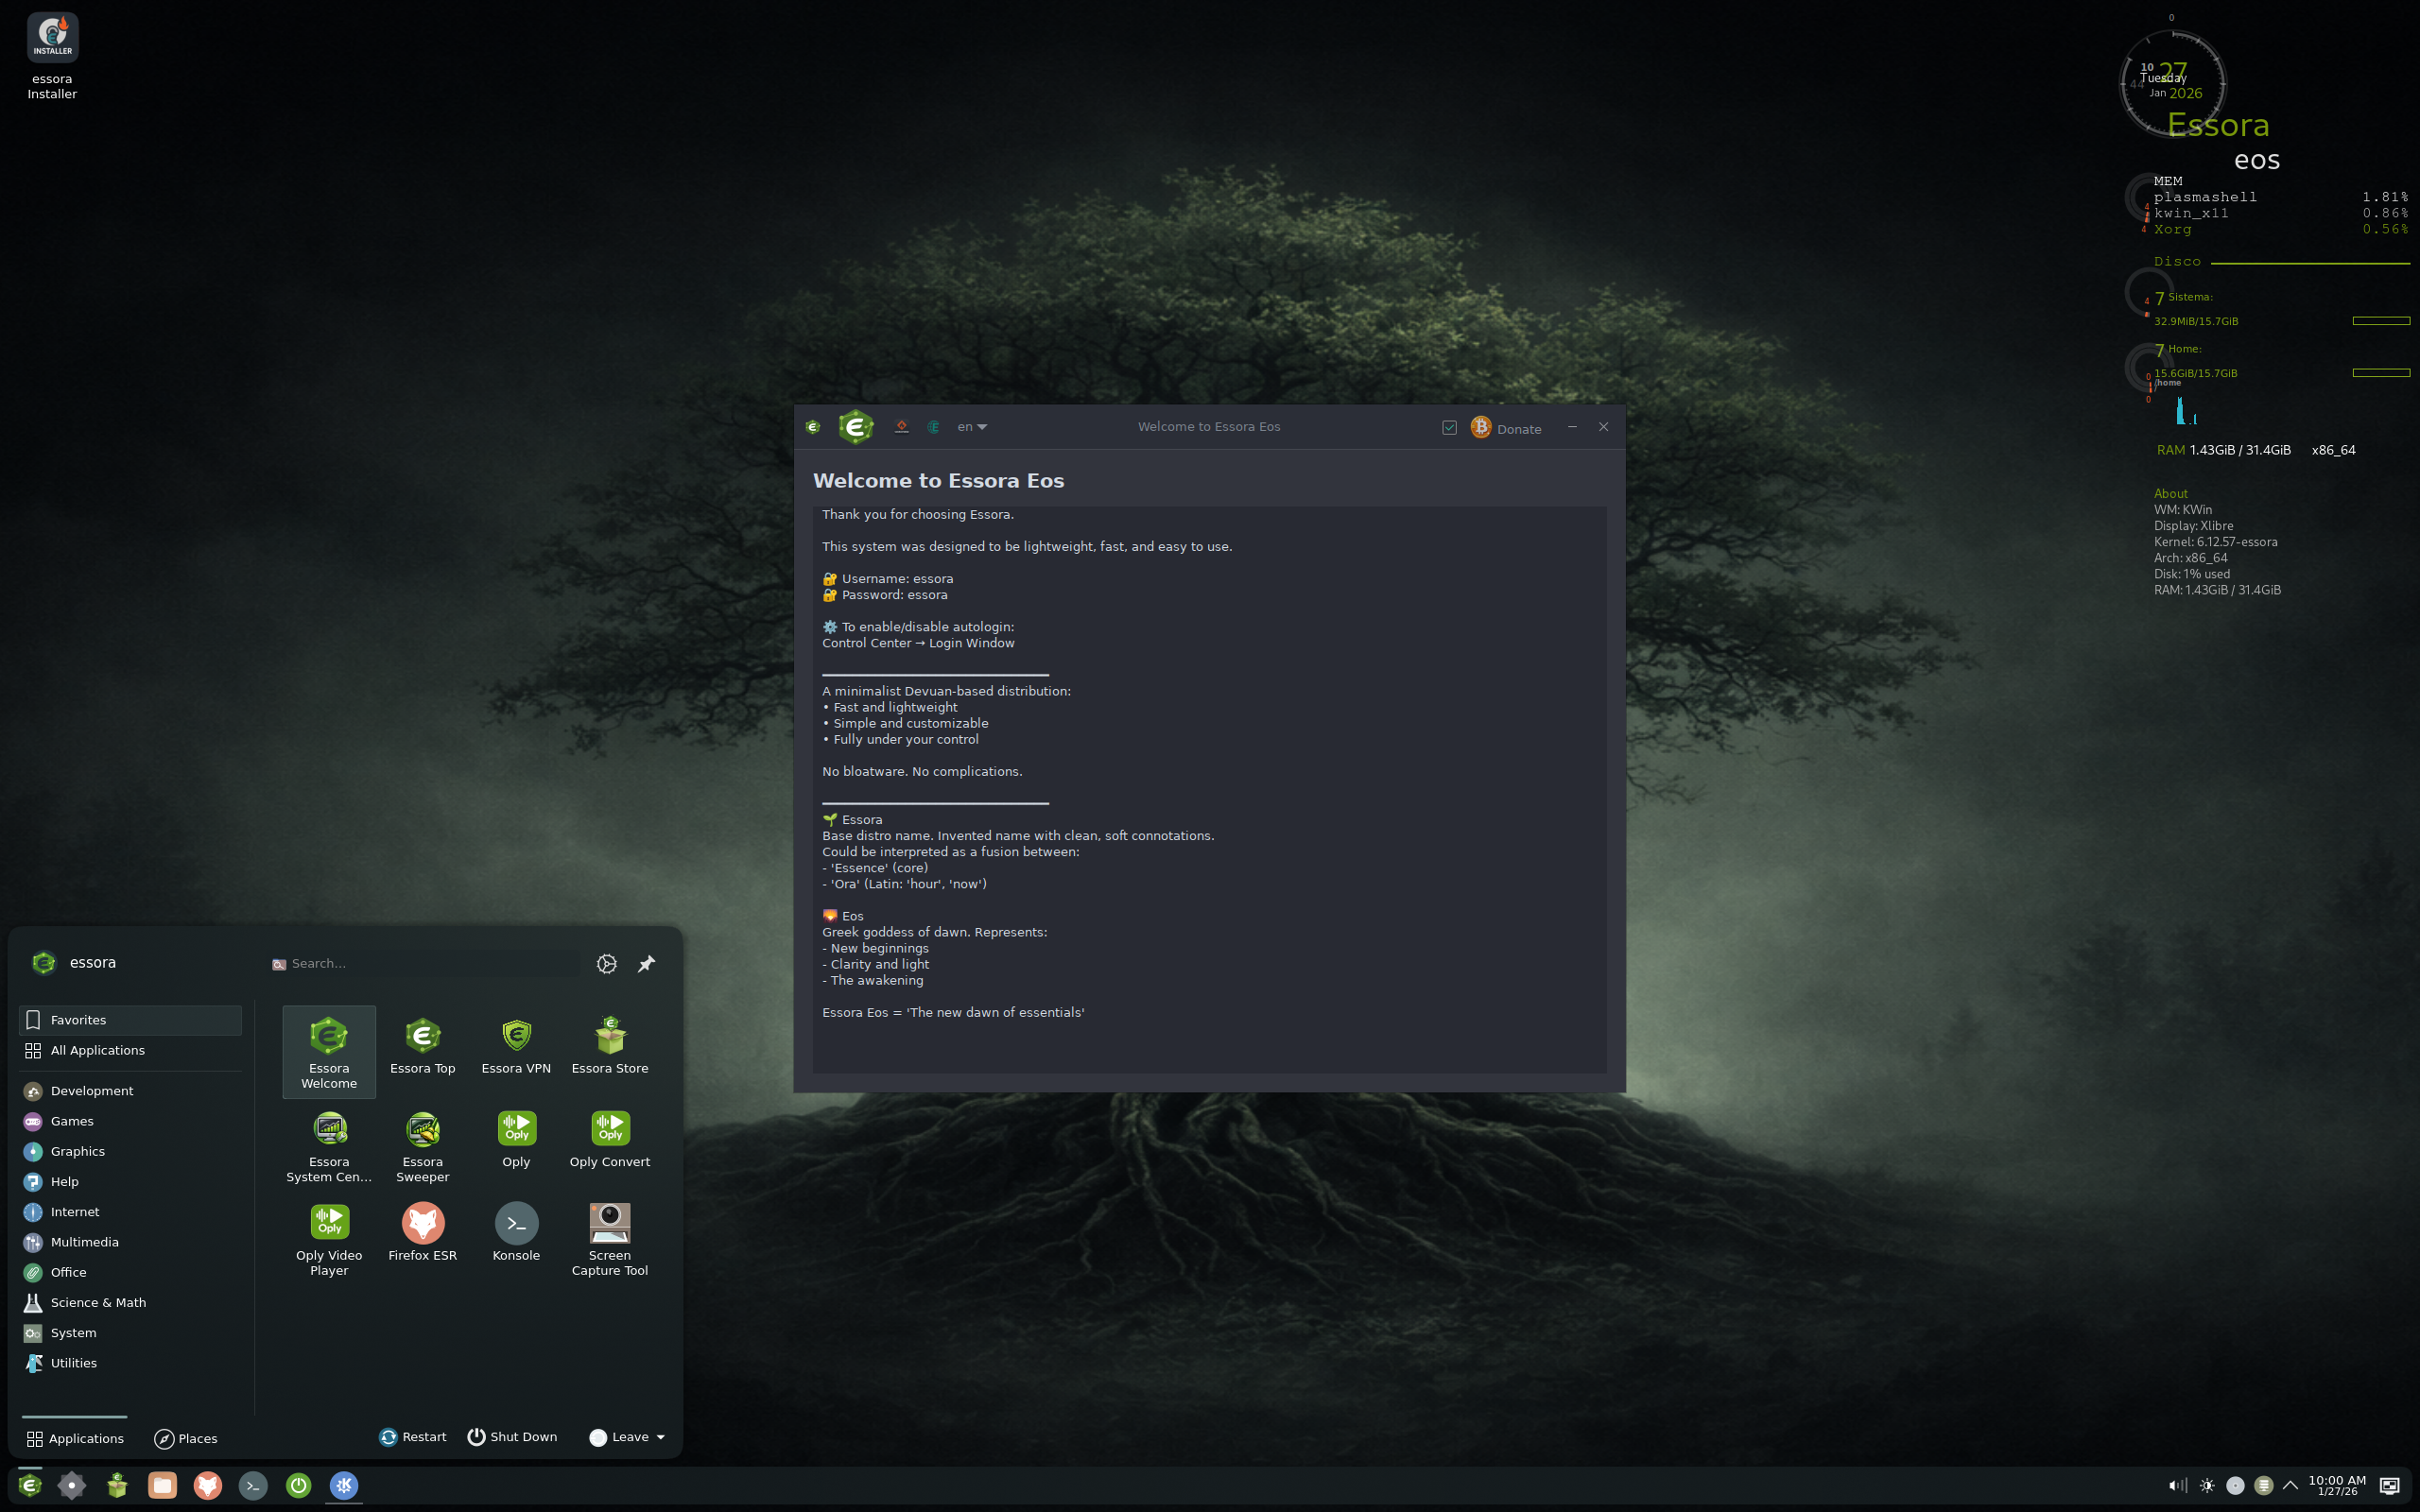This screenshot has height=1512, width=2420.
Task: Click the show desktop icon in the taskbar
Action: coord(2389,1485)
